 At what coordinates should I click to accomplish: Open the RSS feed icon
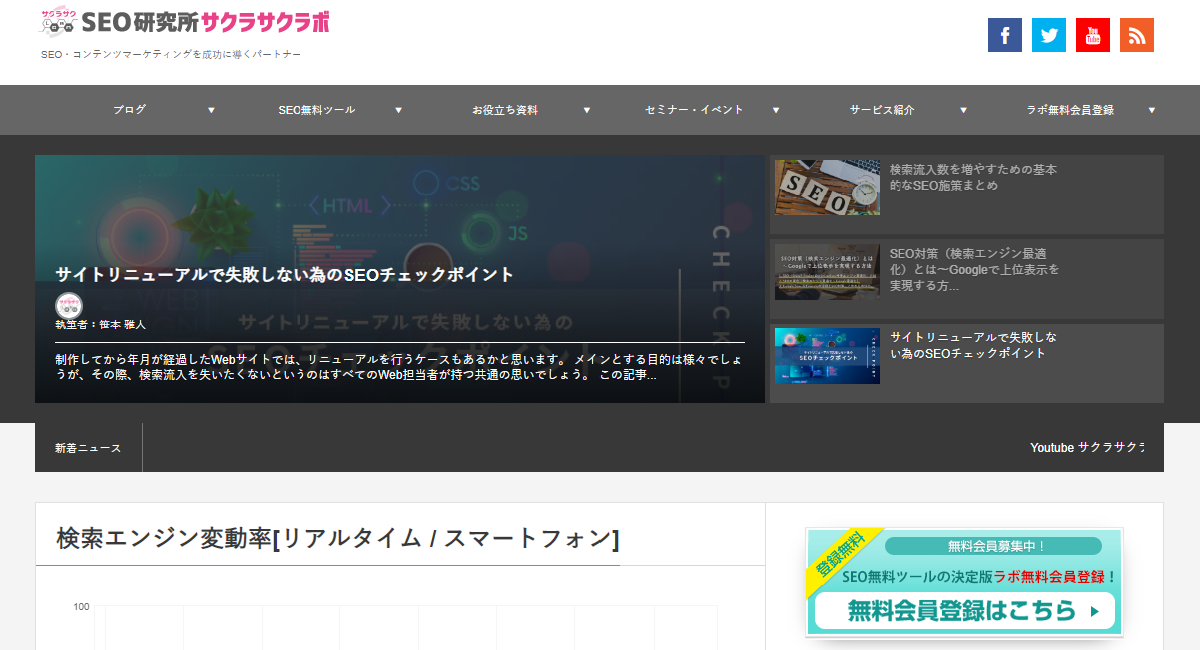pyautogui.click(x=1136, y=35)
